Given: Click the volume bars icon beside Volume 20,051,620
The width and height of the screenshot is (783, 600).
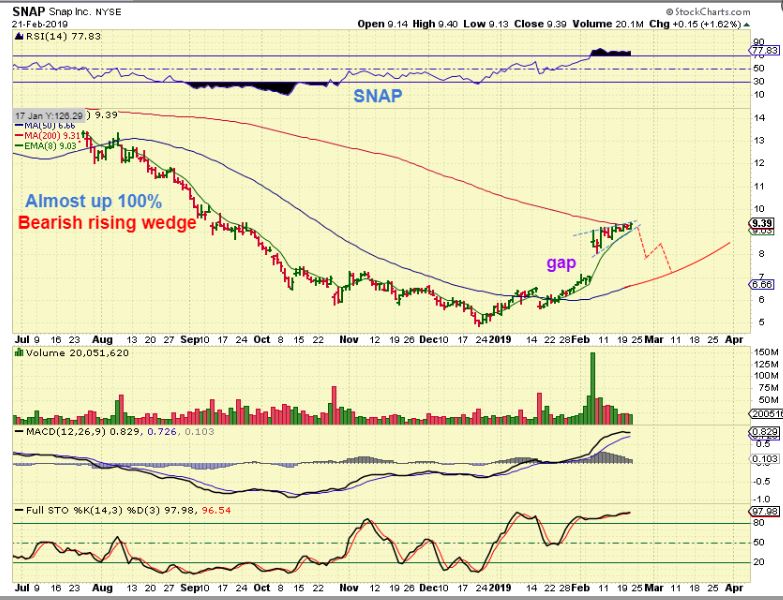Looking at the screenshot, I should coord(19,353).
